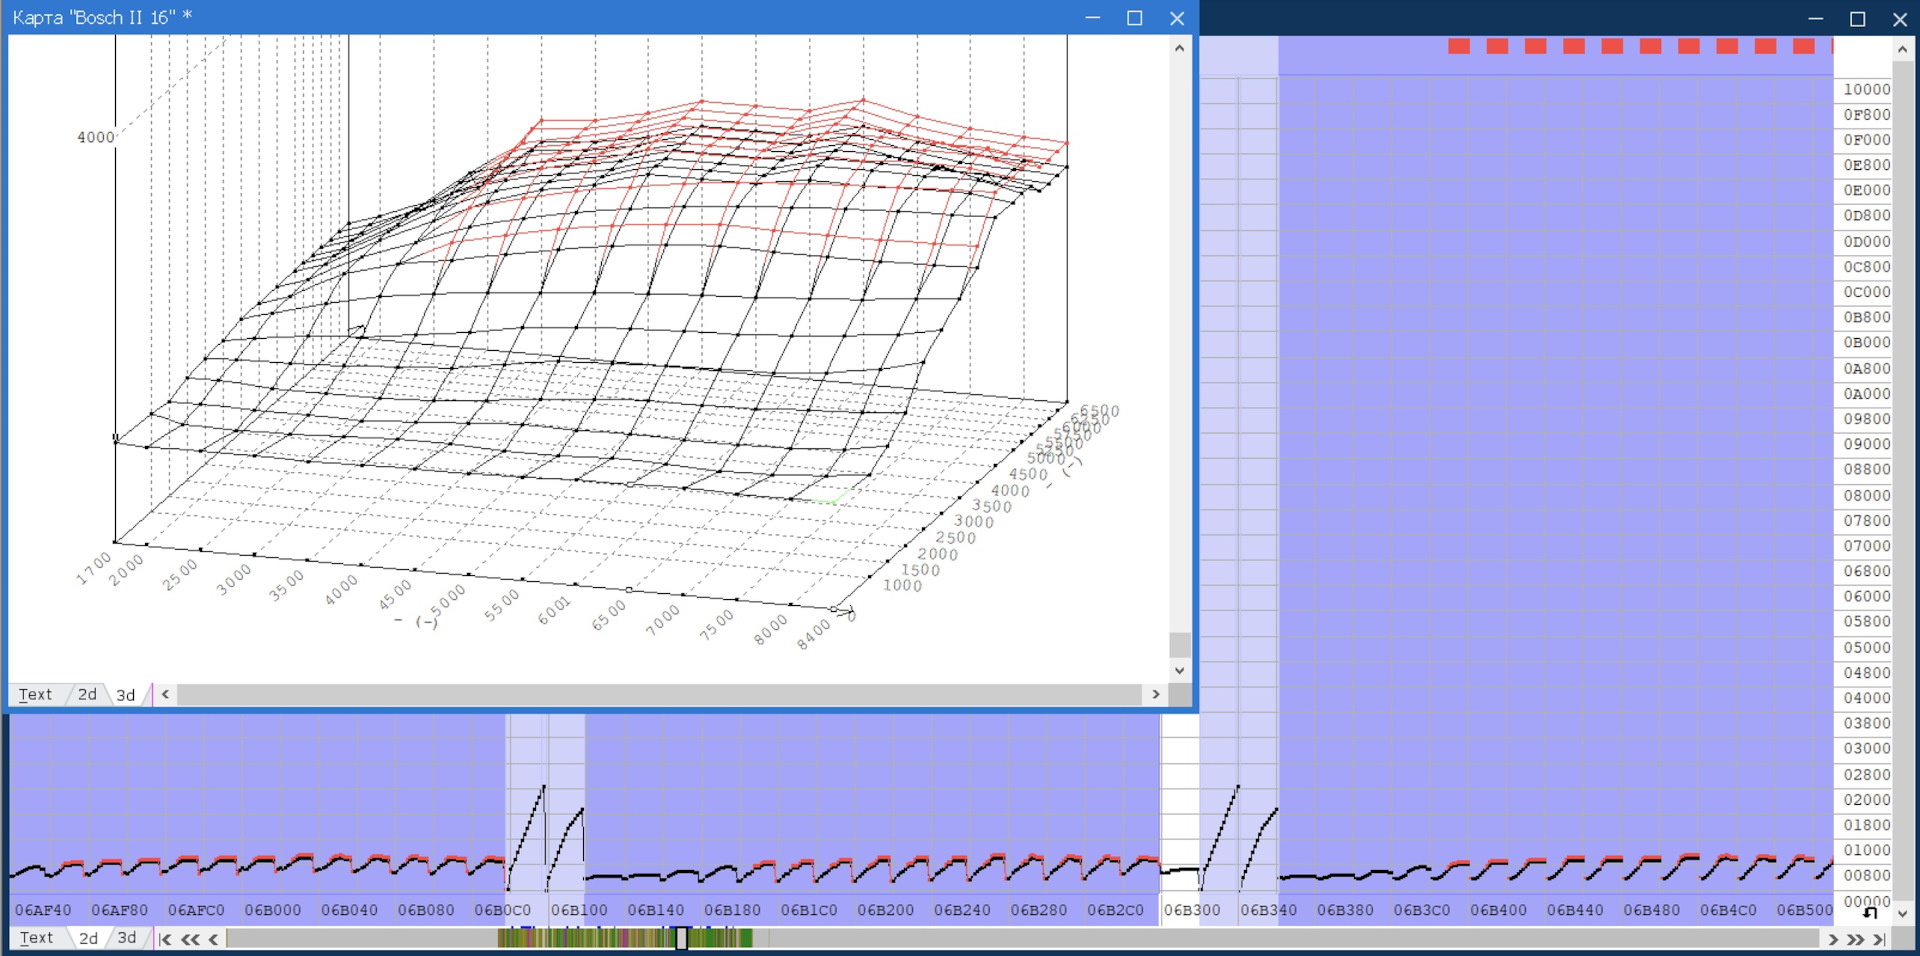Jump to the start with first-position arrow
The height and width of the screenshot is (956, 1920).
165,939
